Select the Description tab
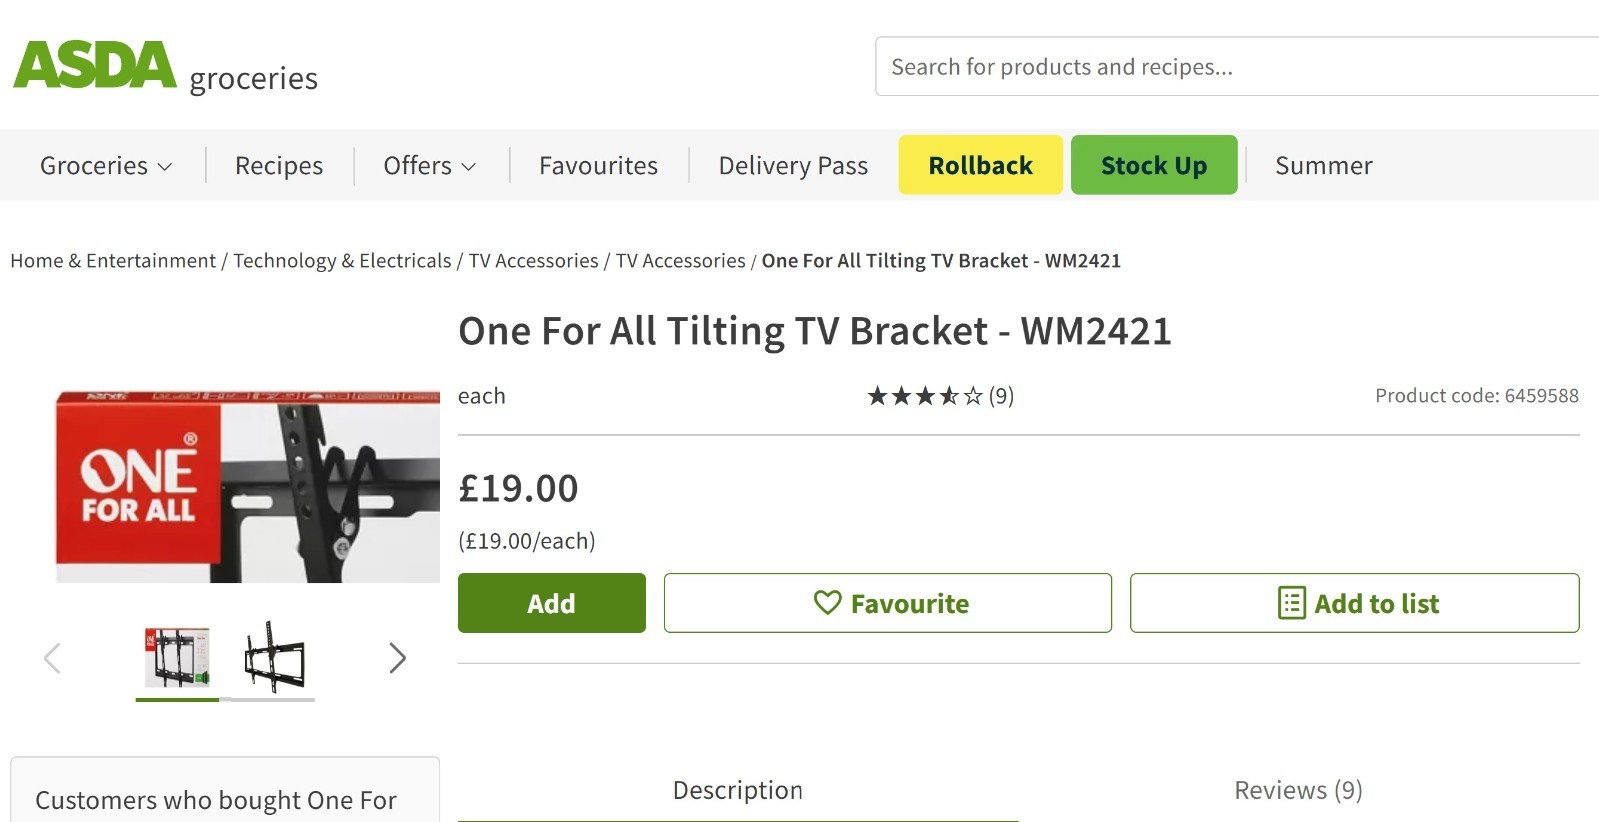The width and height of the screenshot is (1599, 822). tap(738, 790)
